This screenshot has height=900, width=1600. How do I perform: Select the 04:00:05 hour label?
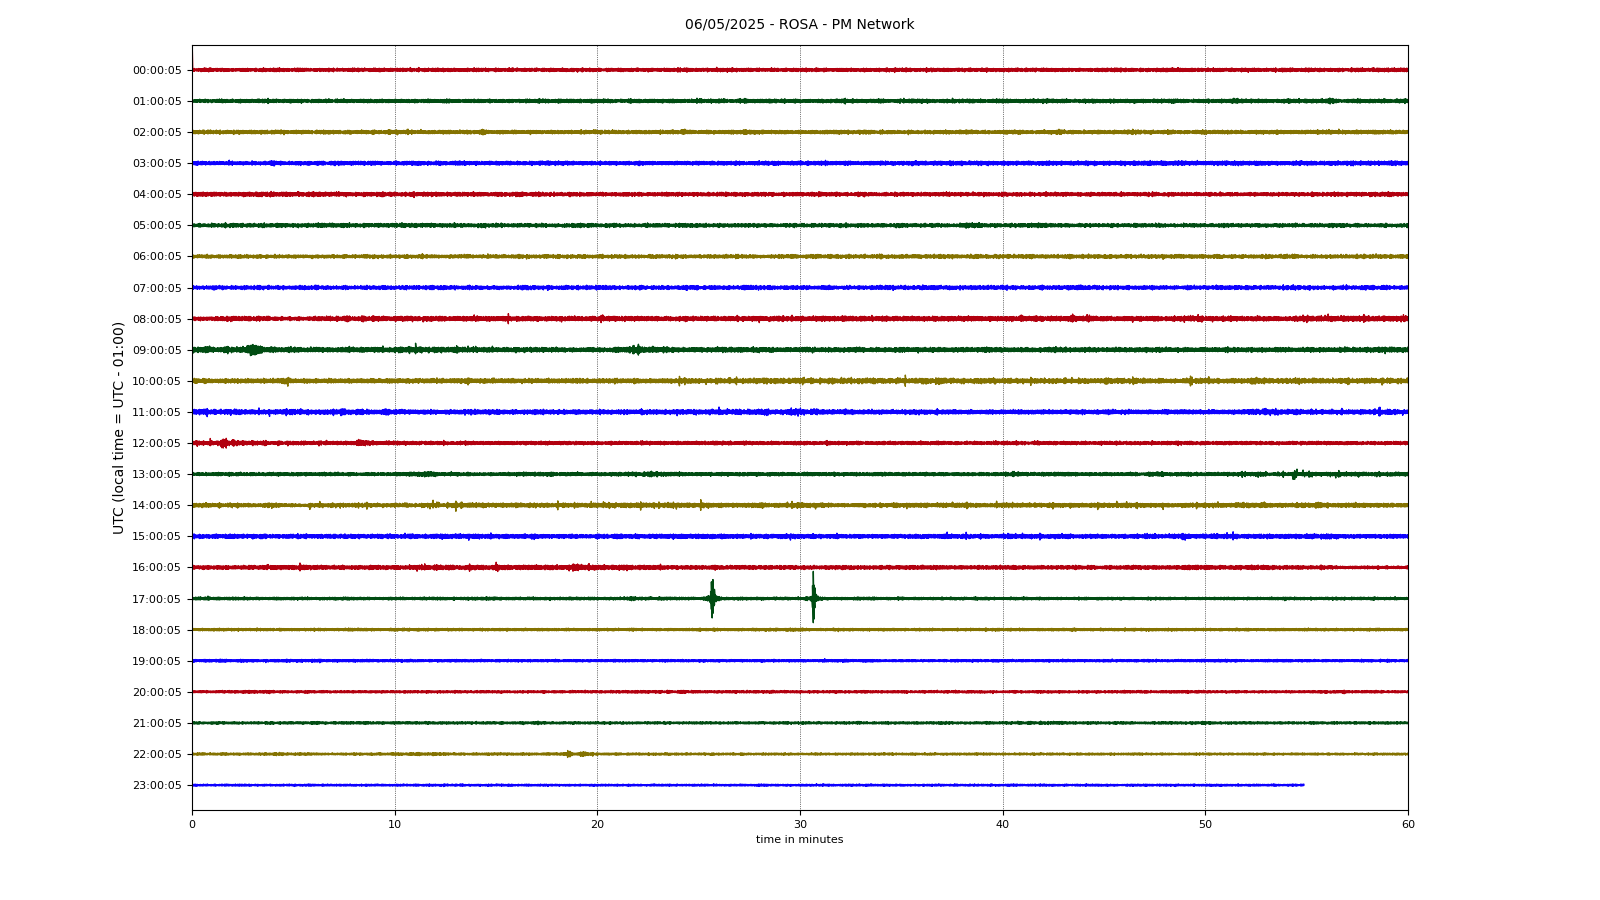(157, 194)
